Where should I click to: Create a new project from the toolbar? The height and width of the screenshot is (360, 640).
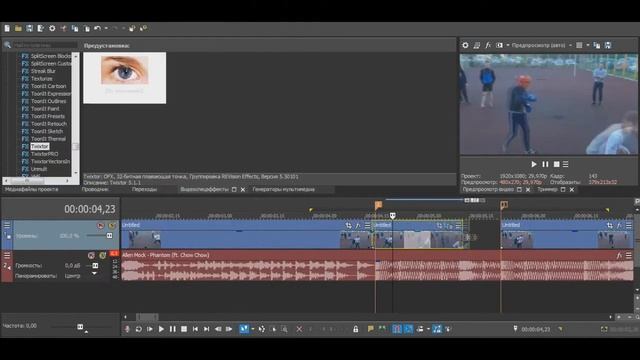[x=7, y=28]
